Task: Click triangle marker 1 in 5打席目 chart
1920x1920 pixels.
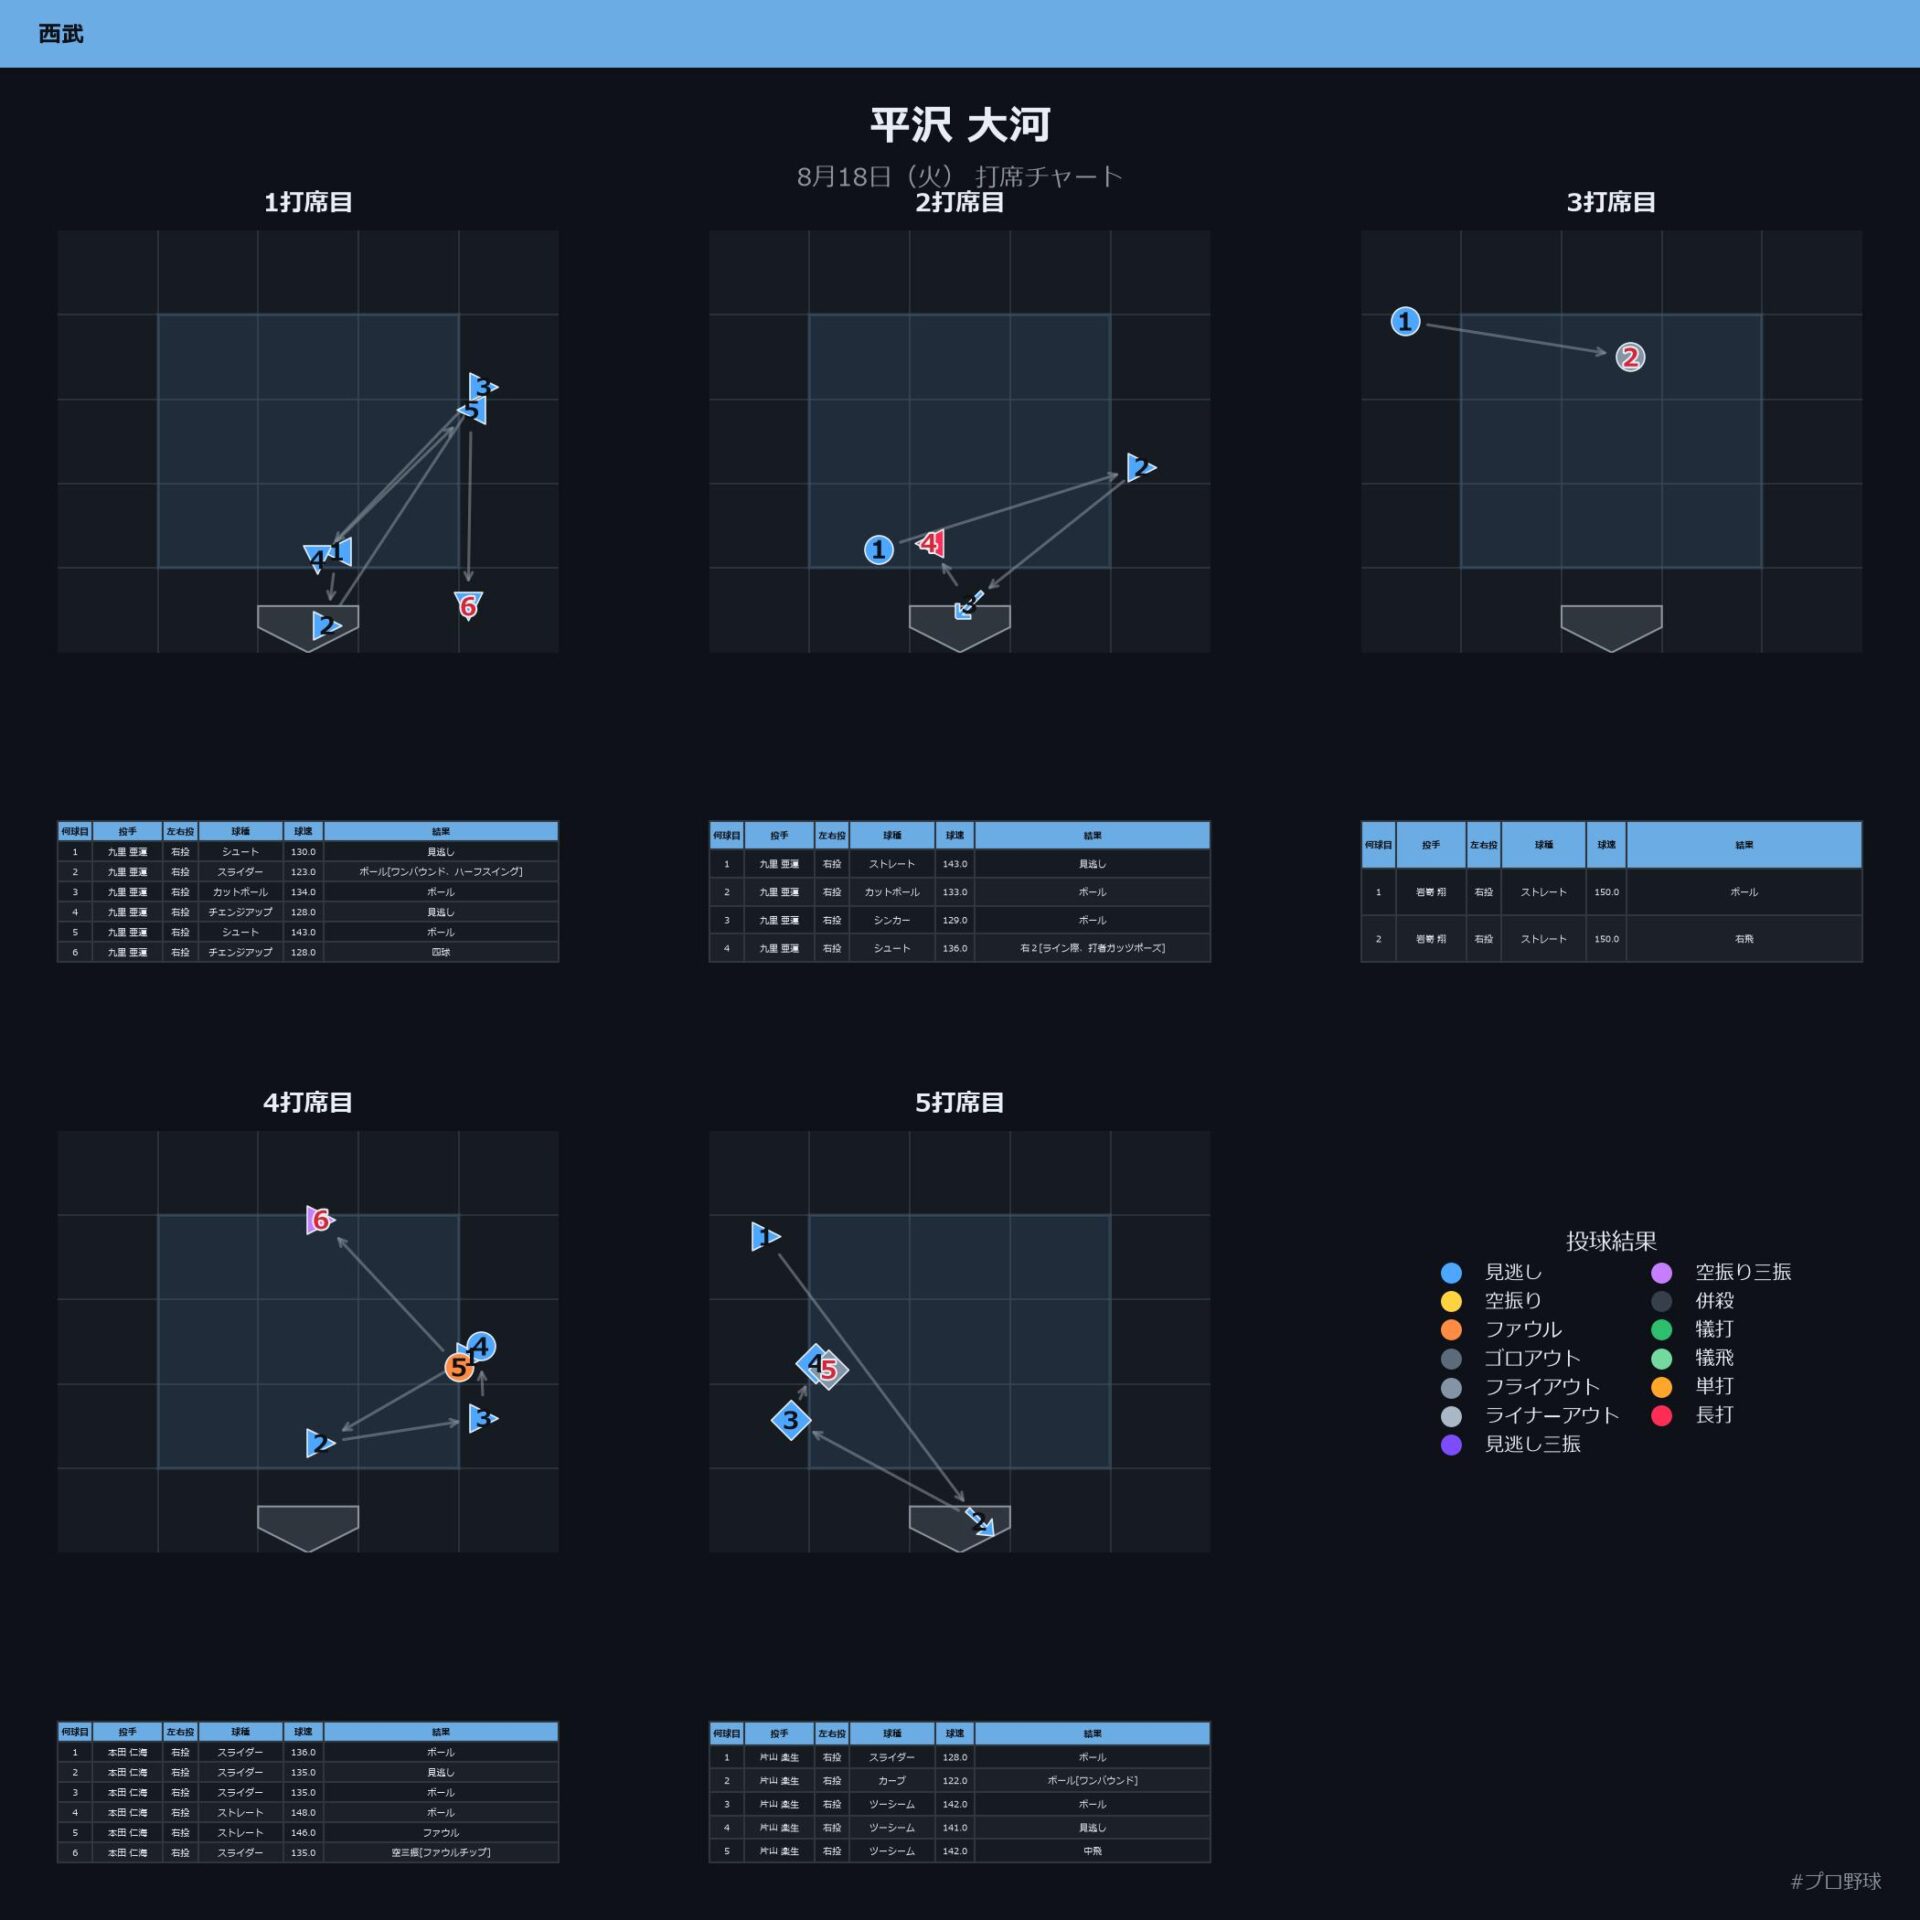Action: coord(764,1236)
